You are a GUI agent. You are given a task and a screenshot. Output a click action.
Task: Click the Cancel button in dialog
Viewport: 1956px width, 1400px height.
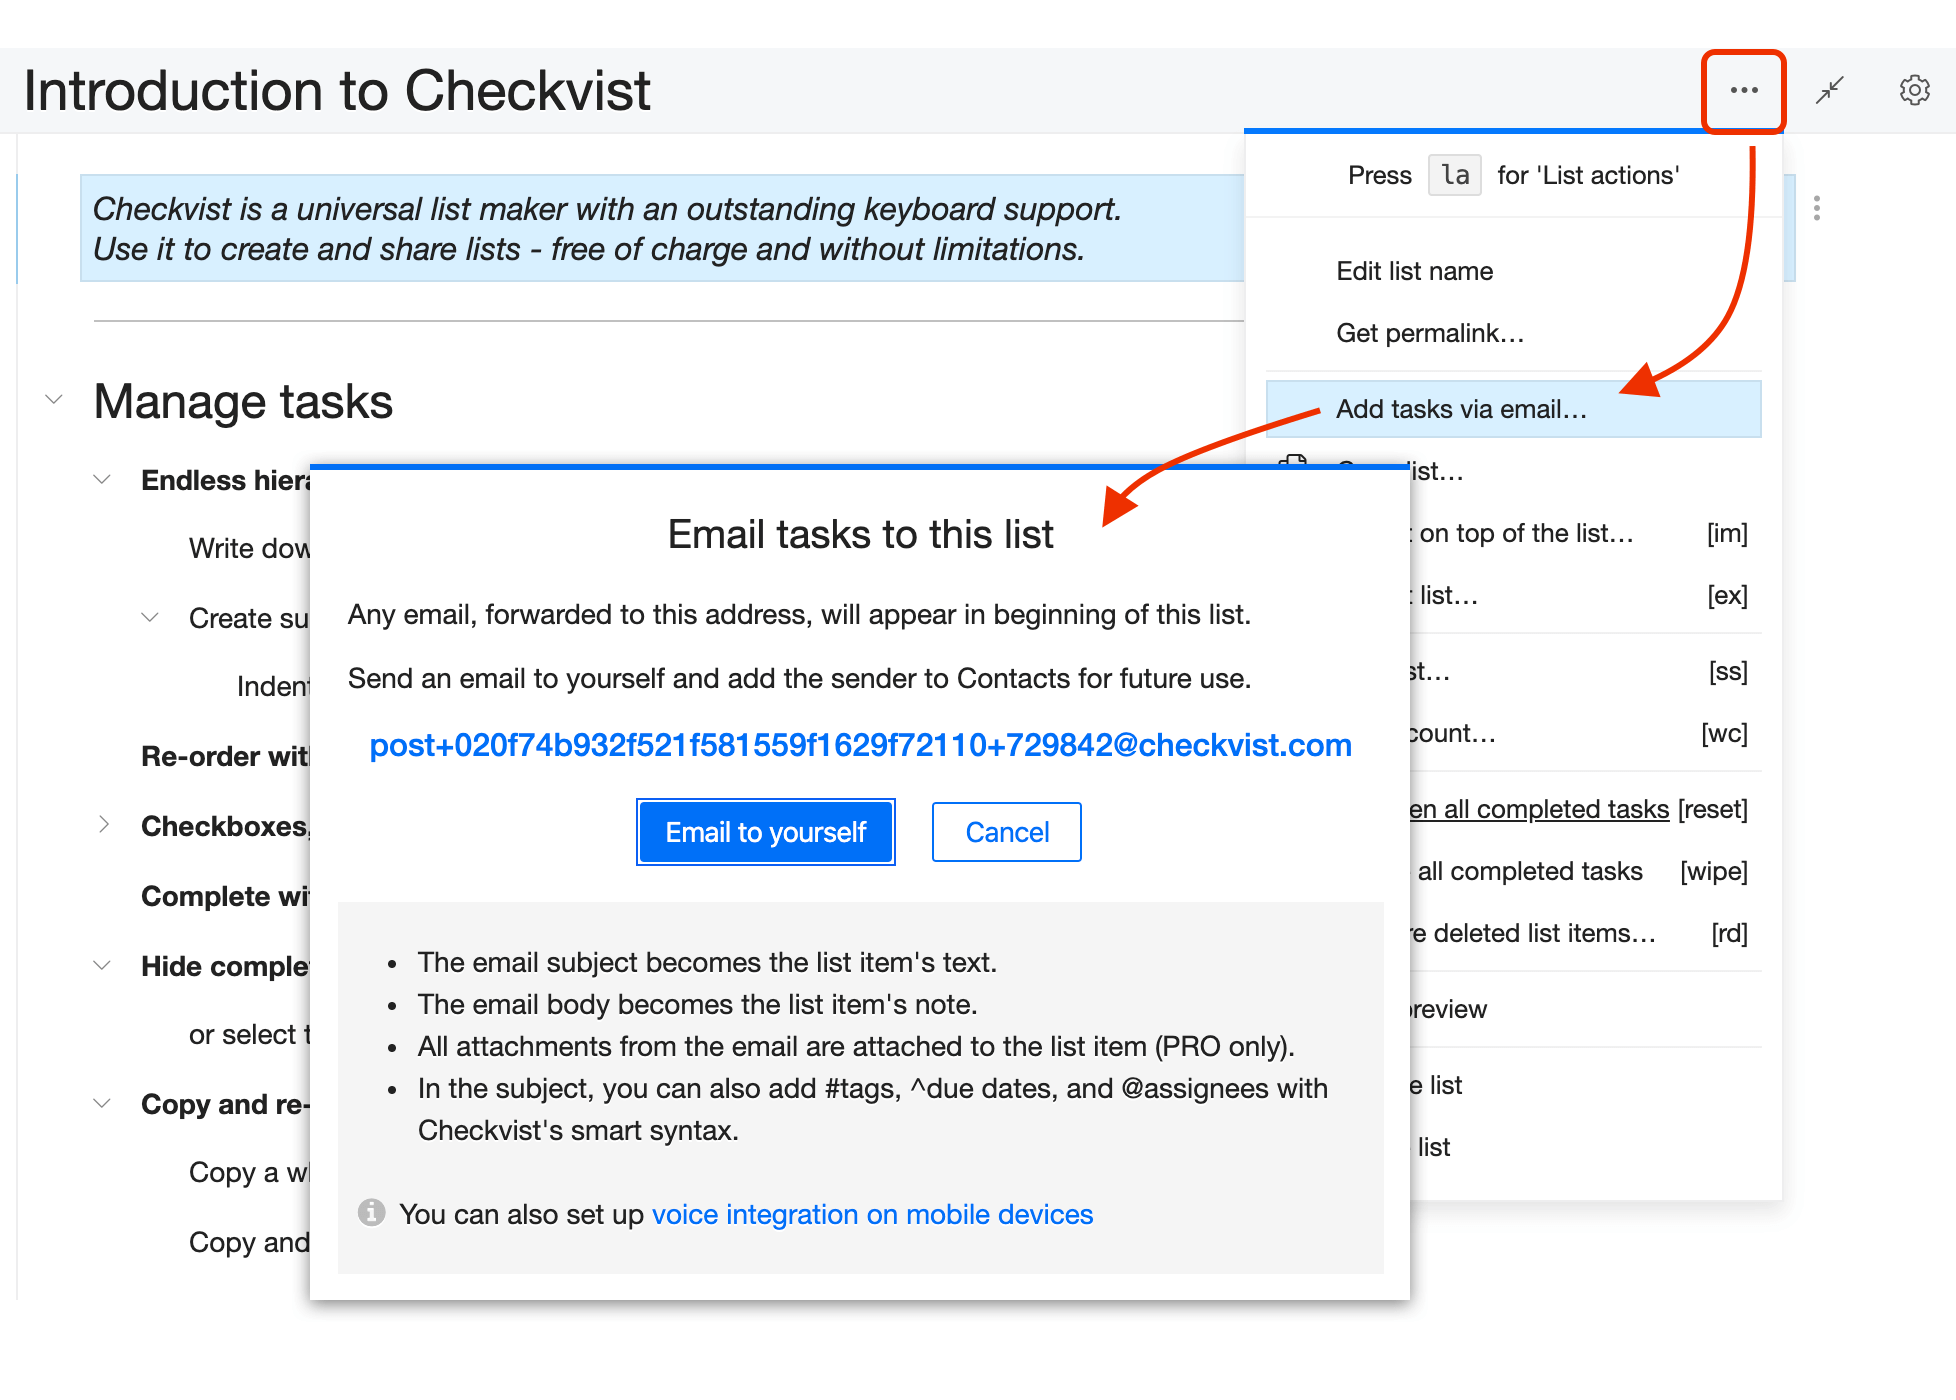(1007, 832)
